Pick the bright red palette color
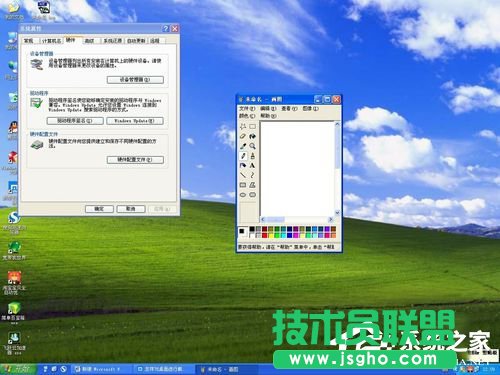Screen dimensions: 500x375 [x=265, y=236]
